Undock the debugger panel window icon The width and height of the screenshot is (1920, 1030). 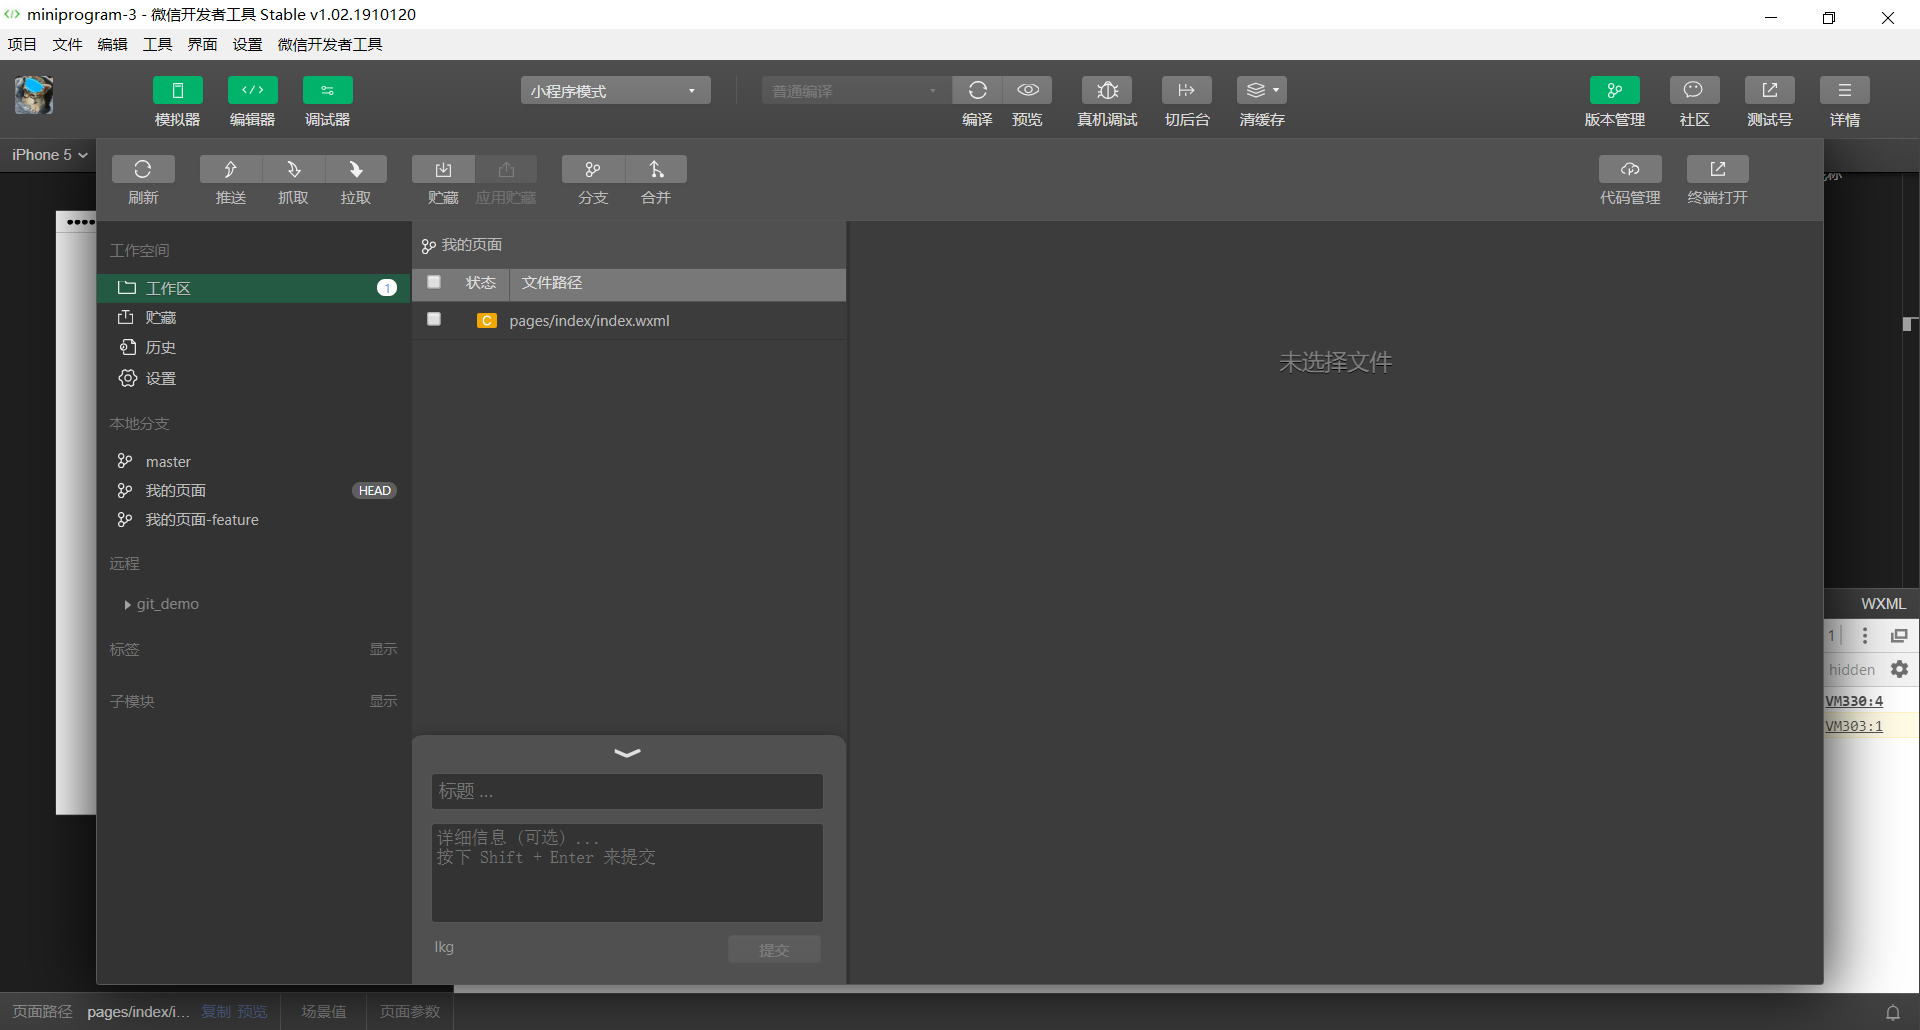click(1899, 636)
